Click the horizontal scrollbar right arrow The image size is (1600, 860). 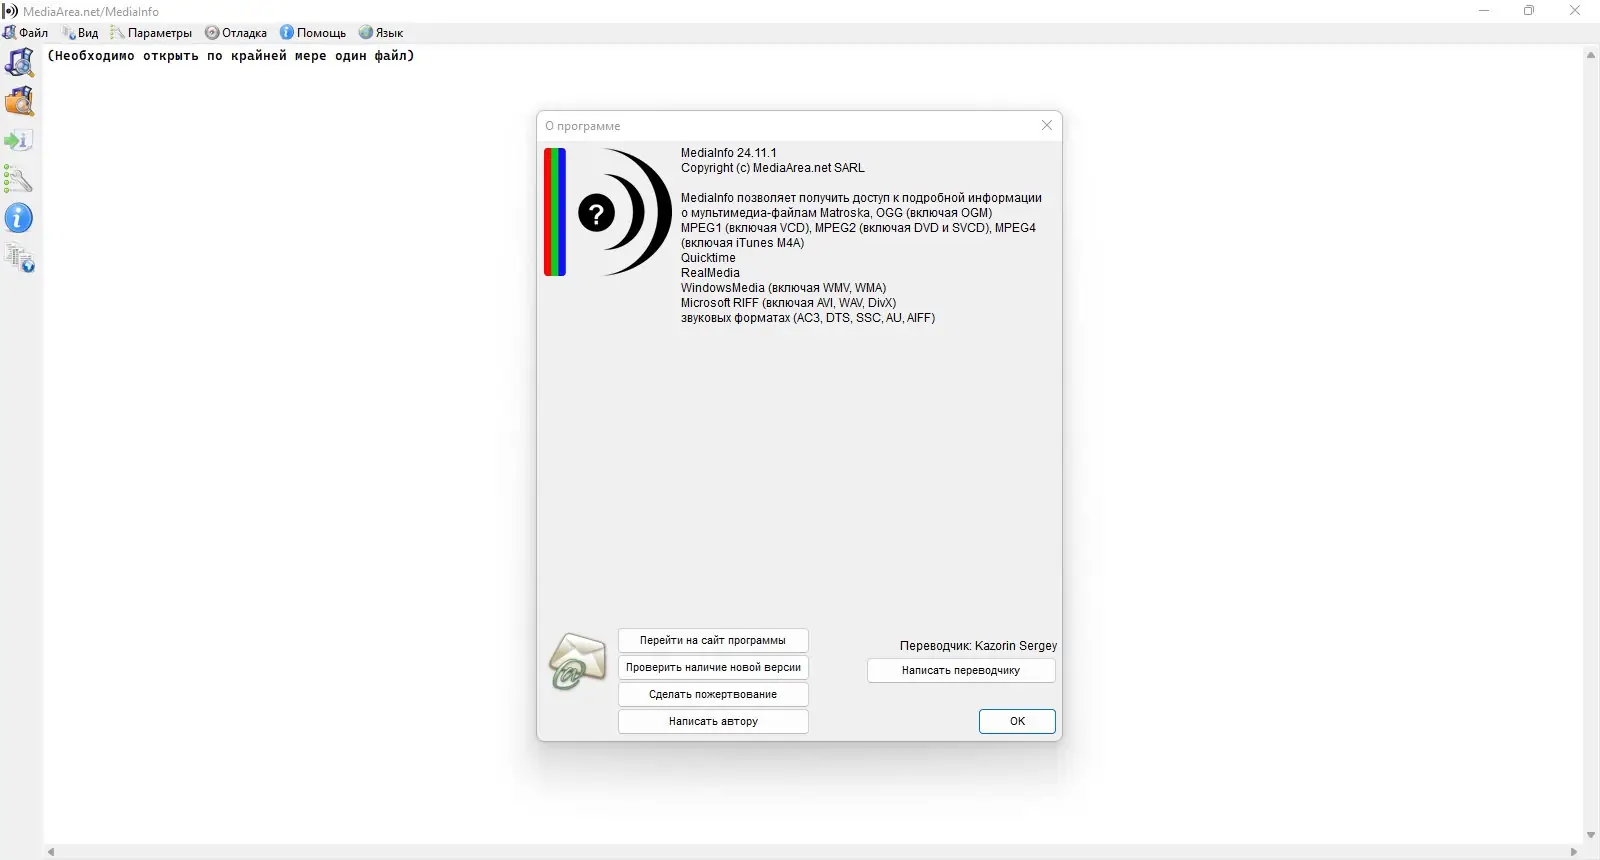(1574, 852)
